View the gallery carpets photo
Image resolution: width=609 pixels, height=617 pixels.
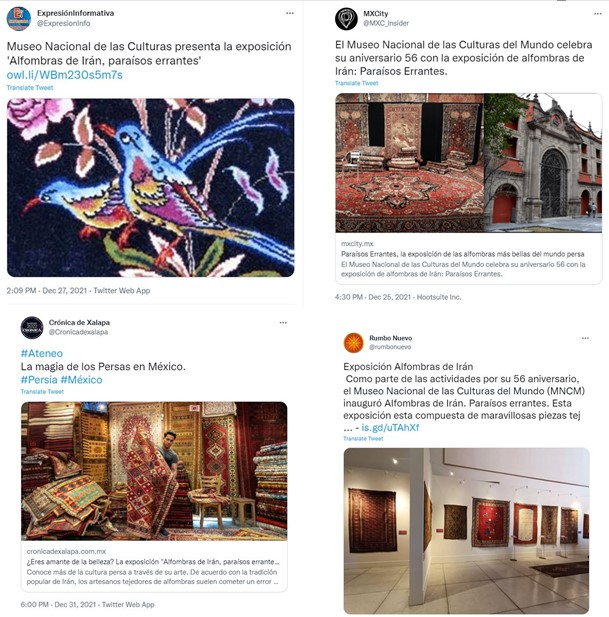[x=466, y=530]
